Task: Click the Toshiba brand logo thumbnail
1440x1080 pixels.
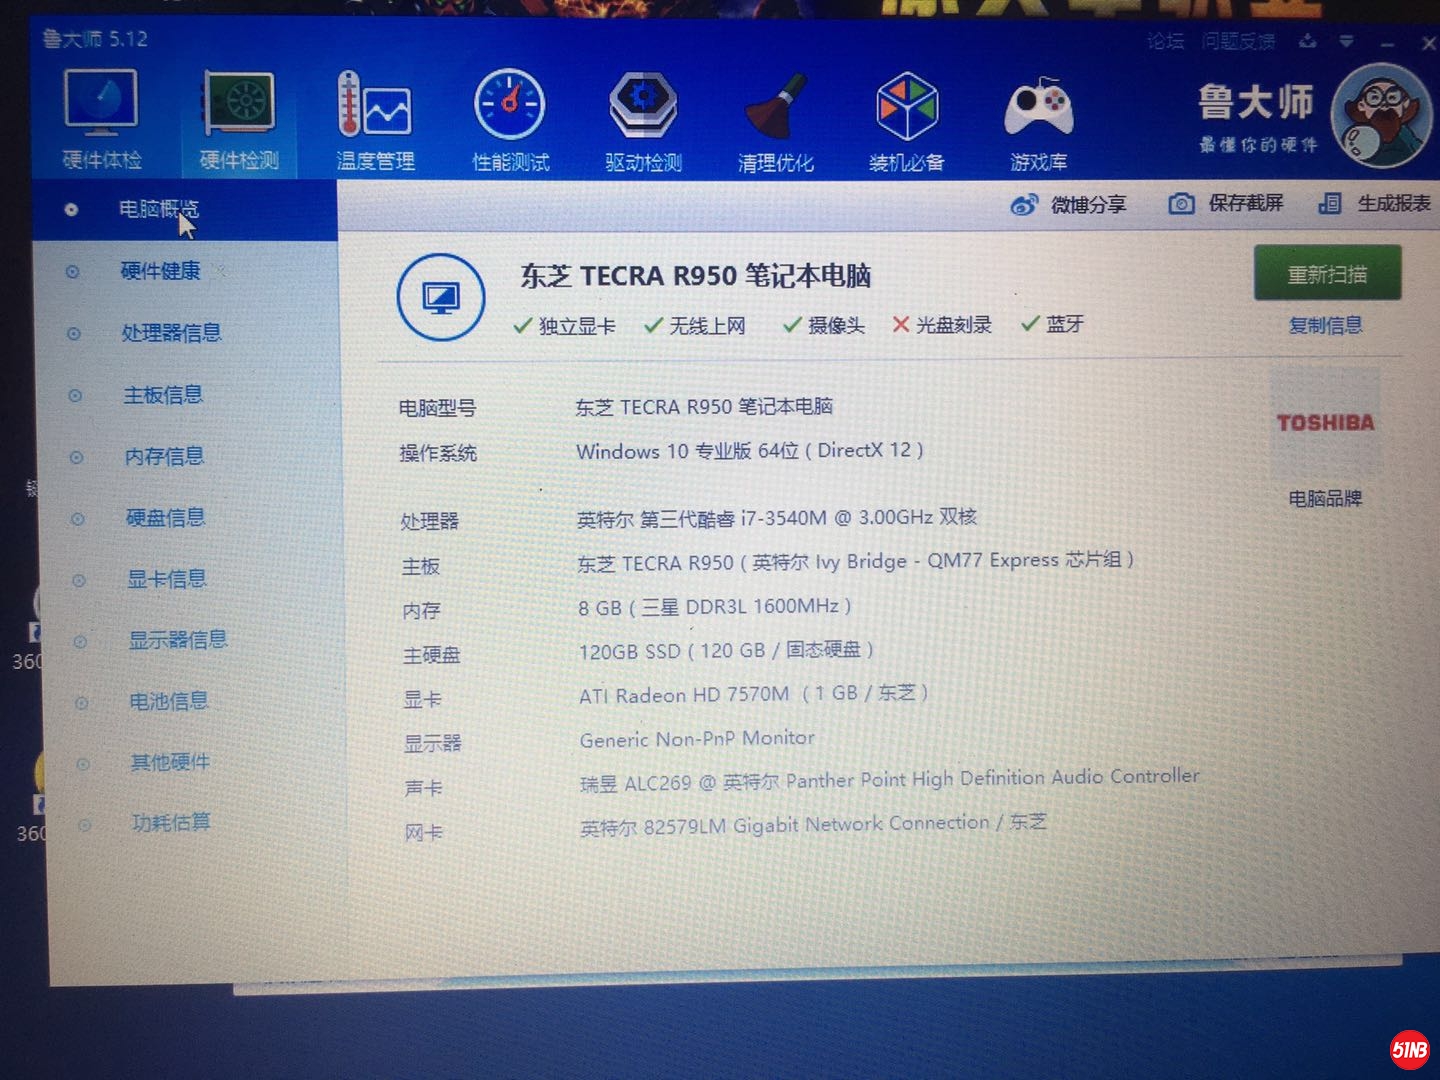Action: pyautogui.click(x=1325, y=423)
